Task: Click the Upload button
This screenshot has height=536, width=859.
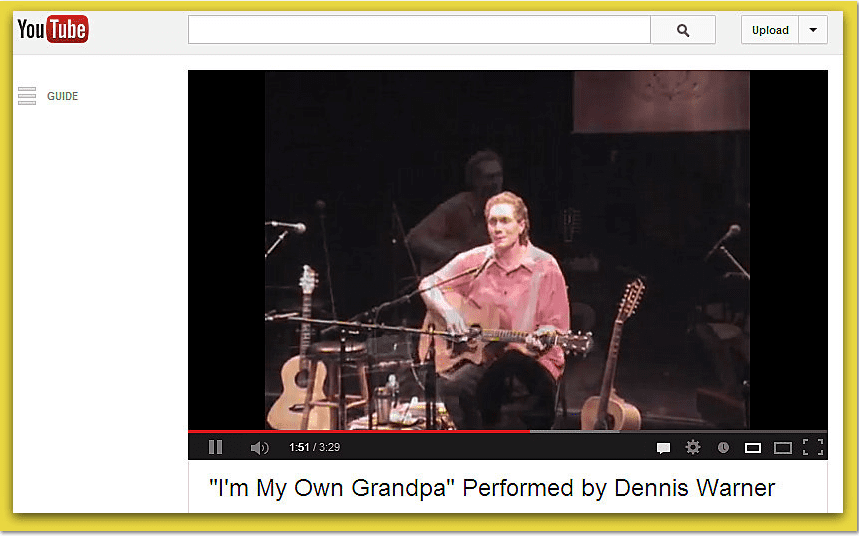Action: [770, 30]
